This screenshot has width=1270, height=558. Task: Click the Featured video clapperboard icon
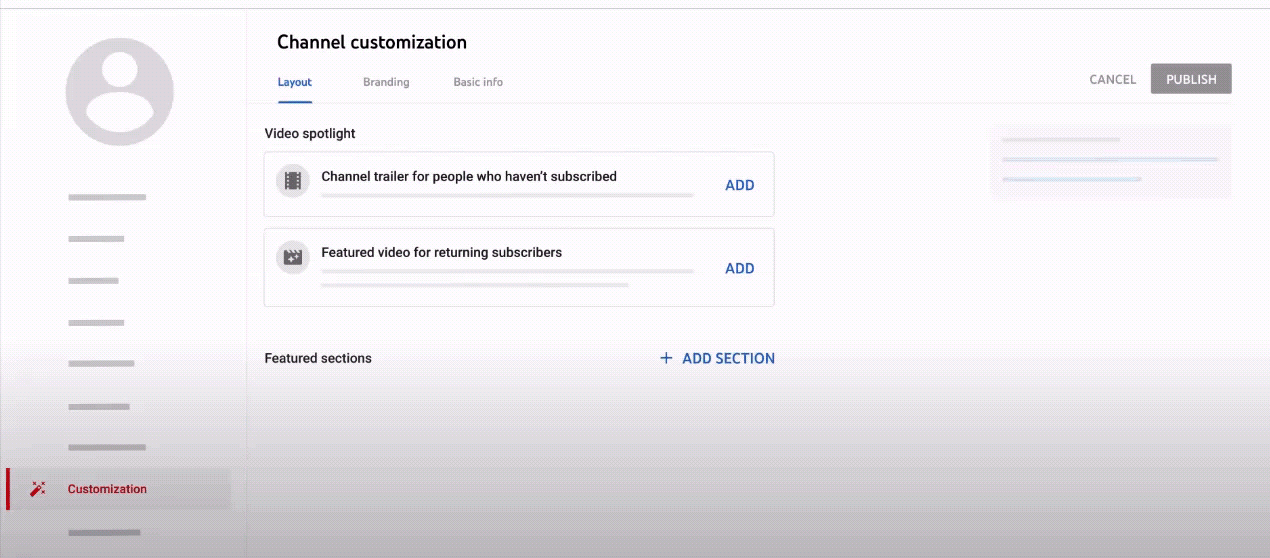[292, 257]
